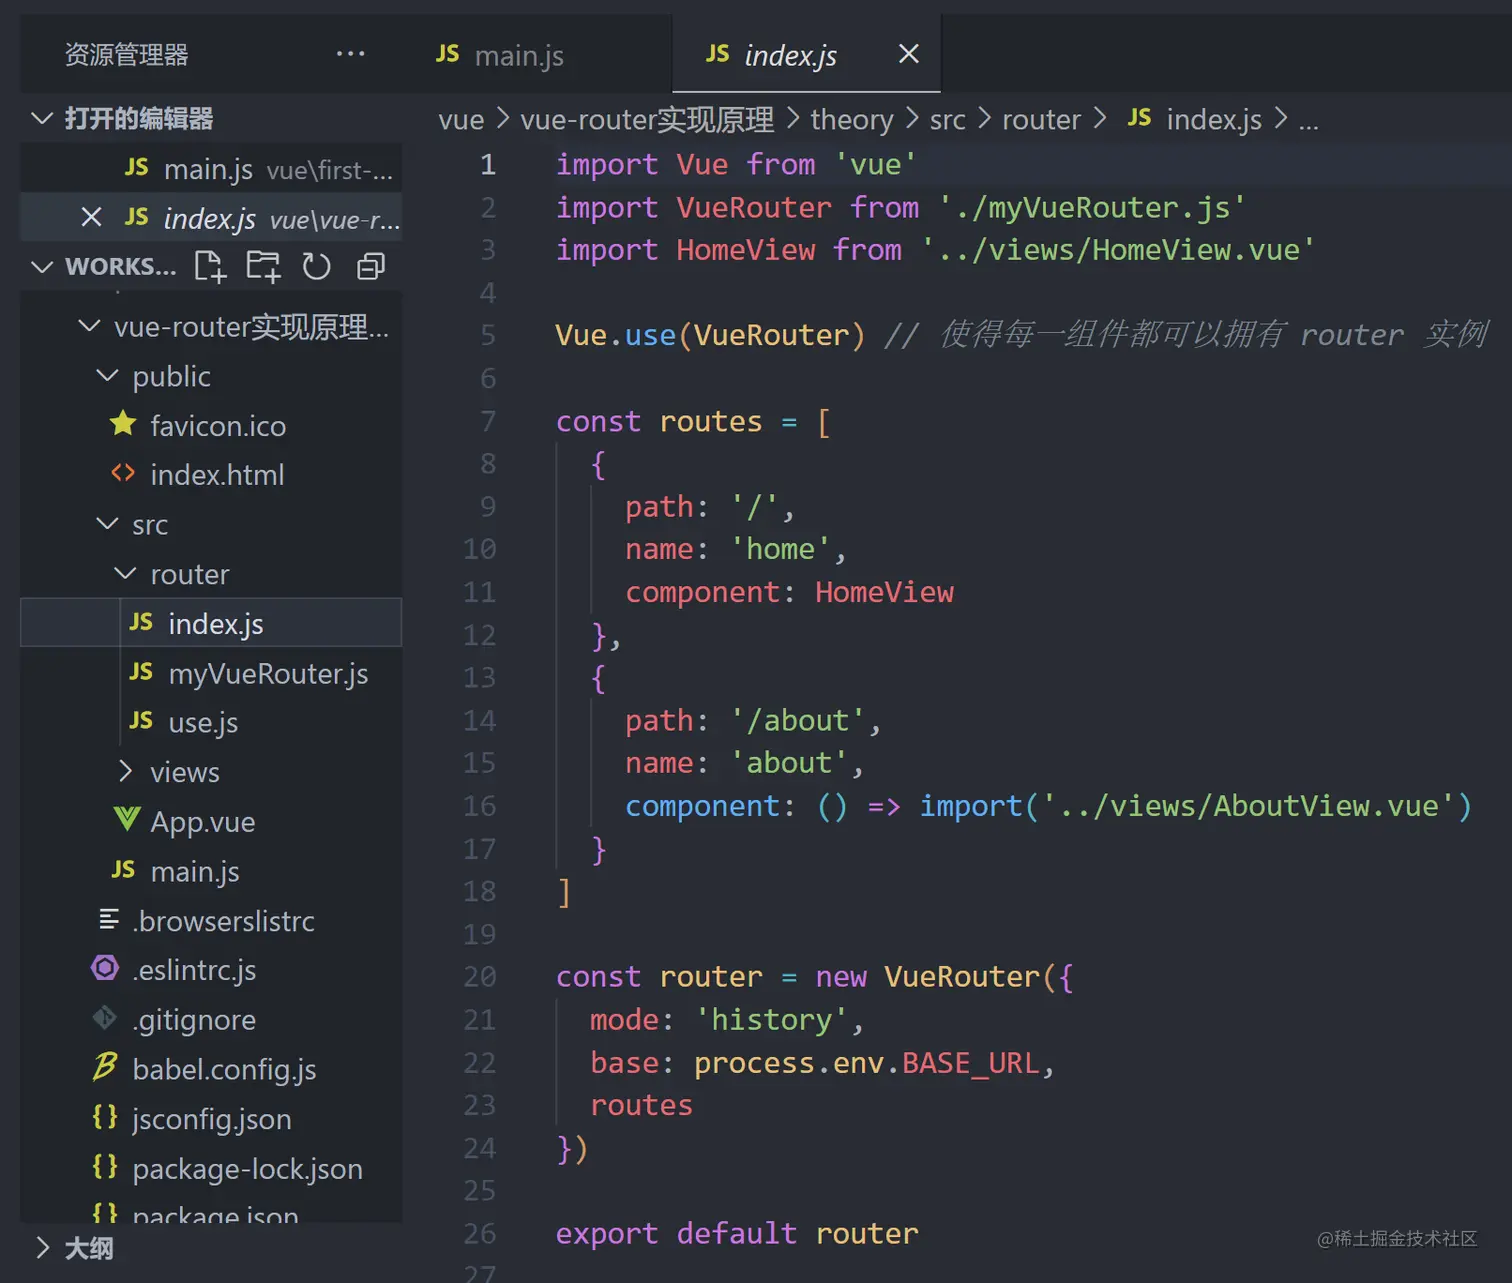Click the './myVueRouter.js' import string

(1092, 207)
